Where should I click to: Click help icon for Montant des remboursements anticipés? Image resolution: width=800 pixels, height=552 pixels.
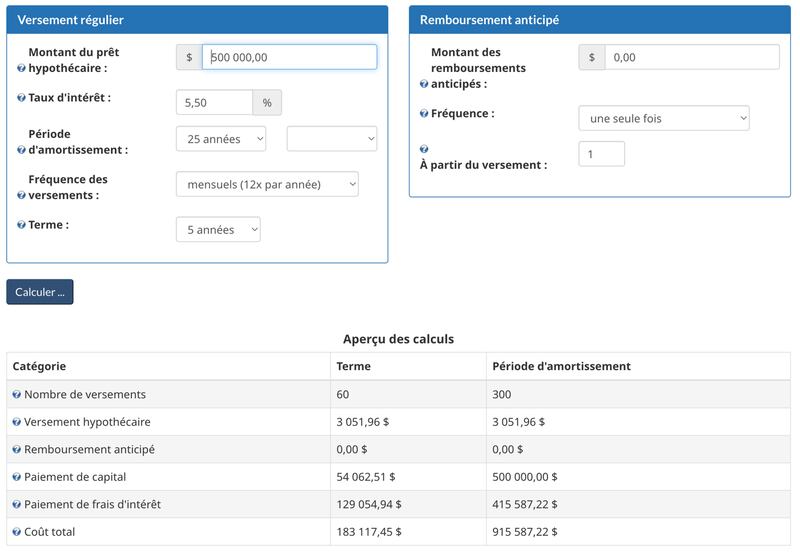point(424,84)
